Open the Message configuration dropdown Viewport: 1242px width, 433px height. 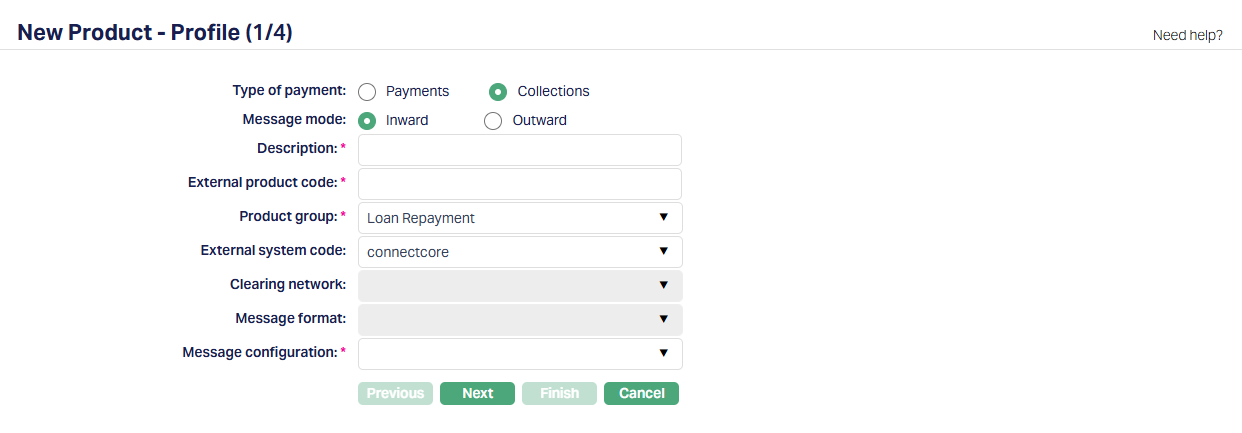[x=519, y=353]
